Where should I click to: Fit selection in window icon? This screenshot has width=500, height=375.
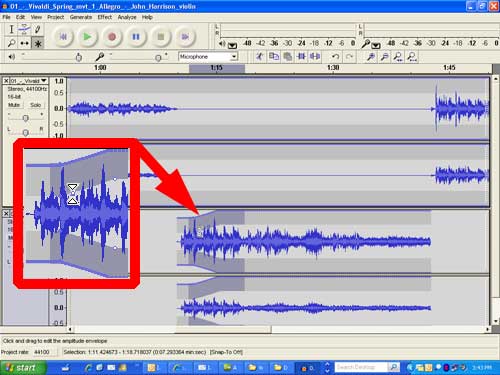pyautogui.click(x=398, y=57)
